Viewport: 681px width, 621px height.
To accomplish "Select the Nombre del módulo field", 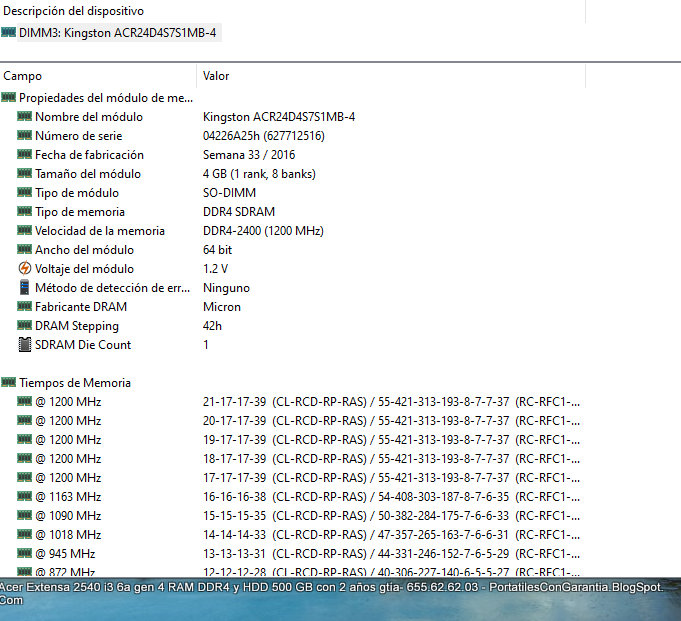I will (x=89, y=117).
